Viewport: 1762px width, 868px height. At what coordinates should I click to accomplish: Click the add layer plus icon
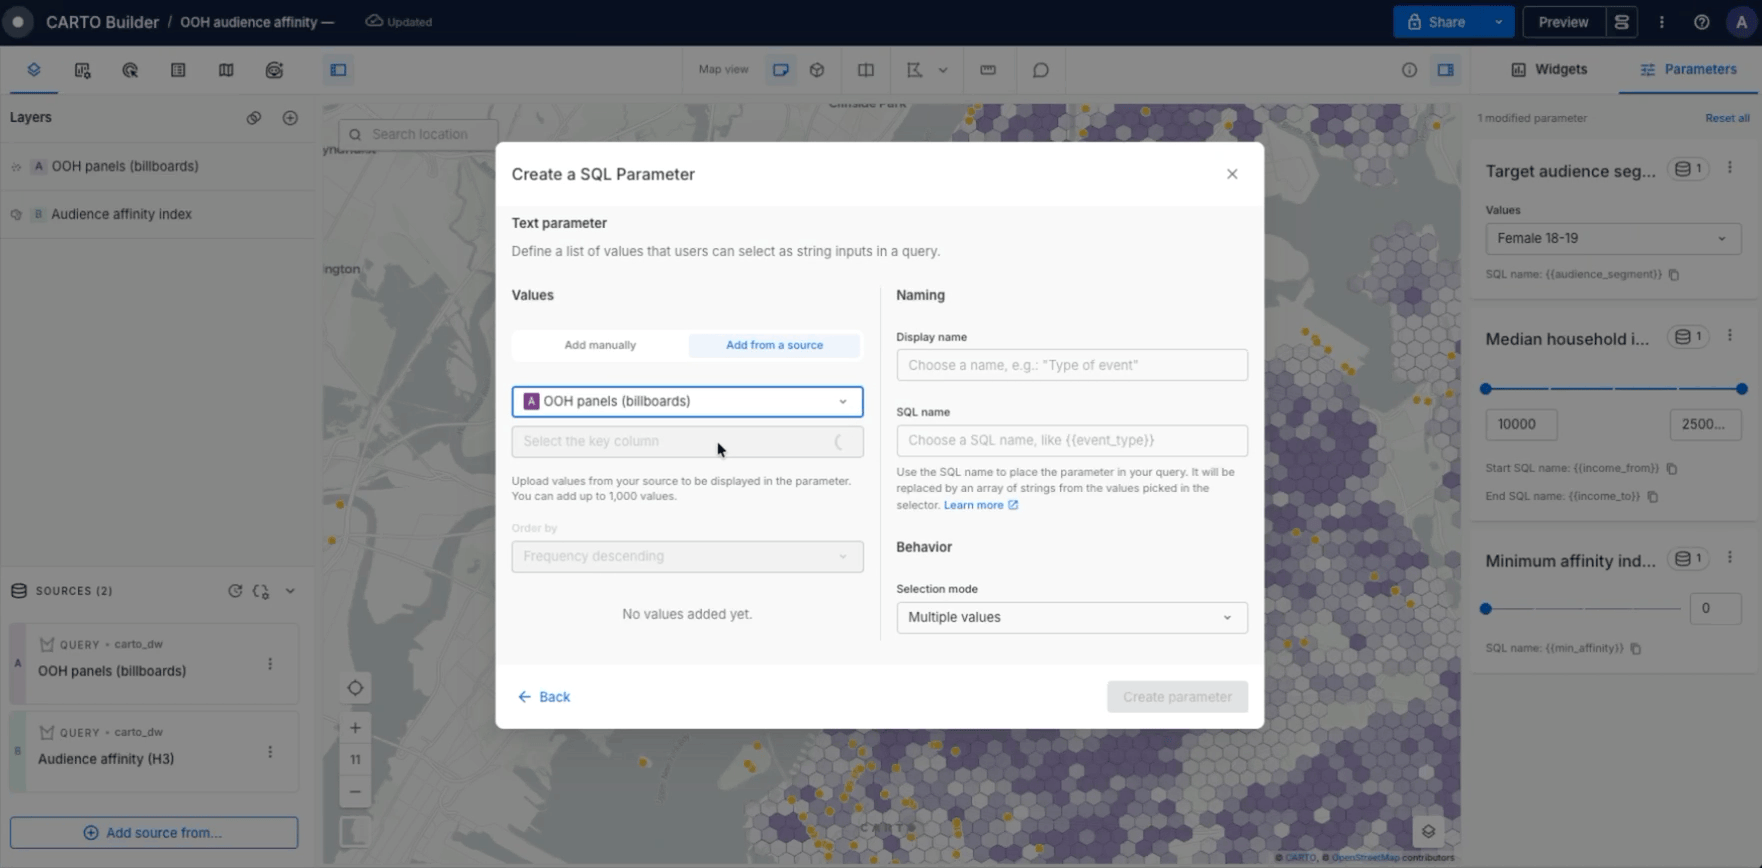coord(290,118)
